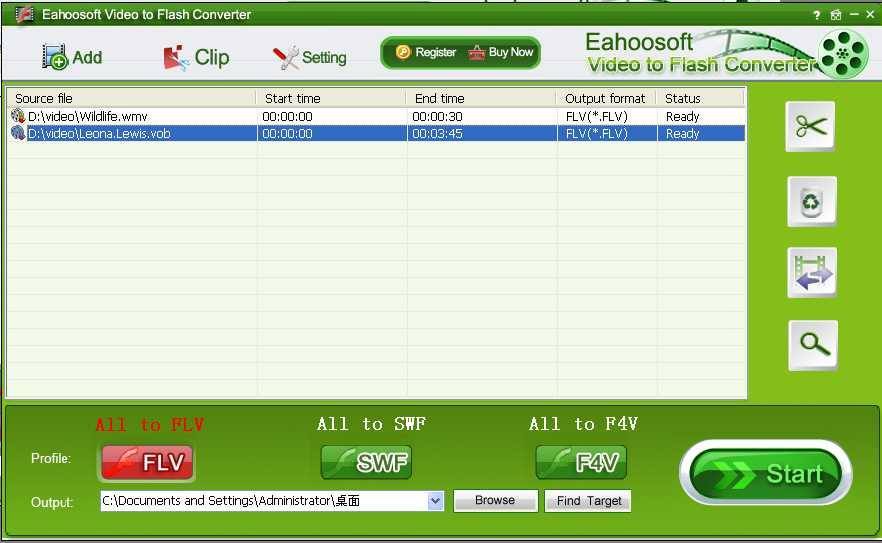Add a video file using Add

(x=72, y=57)
